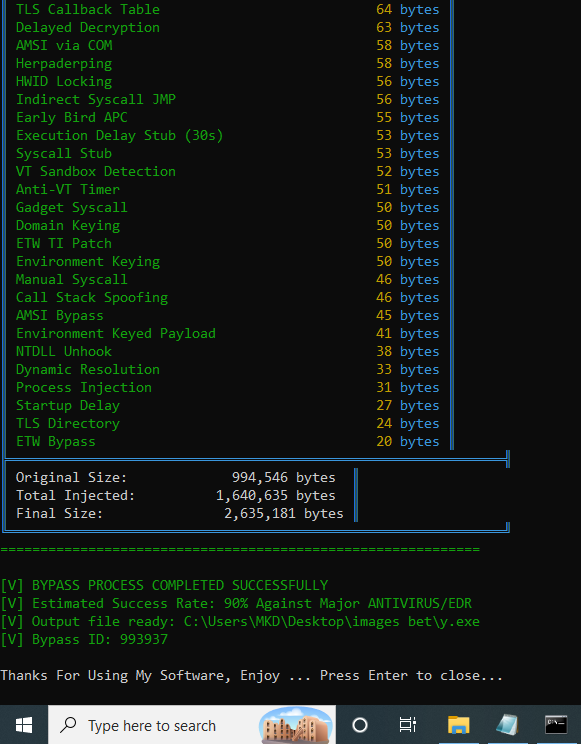Click the 'TLS Callback Table' list entry

(x=88, y=9)
